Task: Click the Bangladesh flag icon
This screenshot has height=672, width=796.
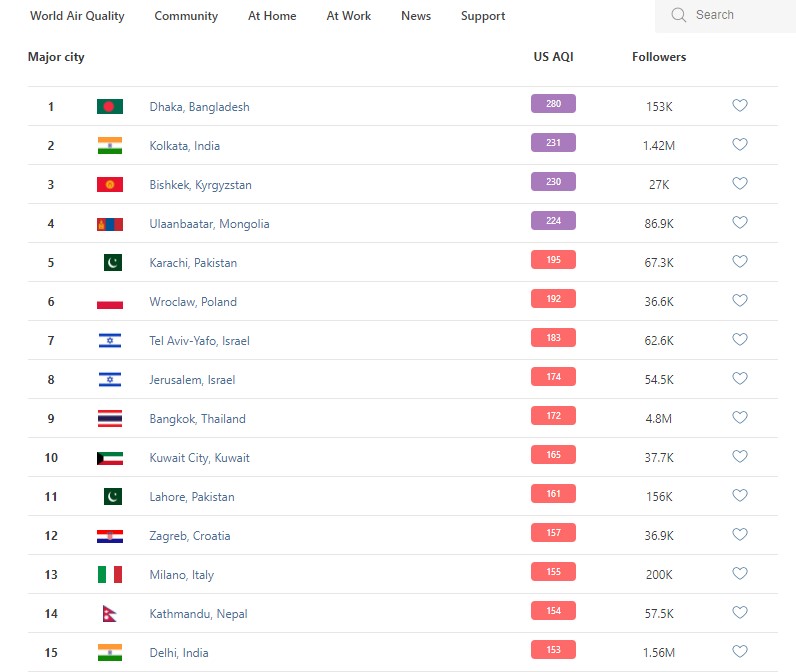Action: coord(110,106)
